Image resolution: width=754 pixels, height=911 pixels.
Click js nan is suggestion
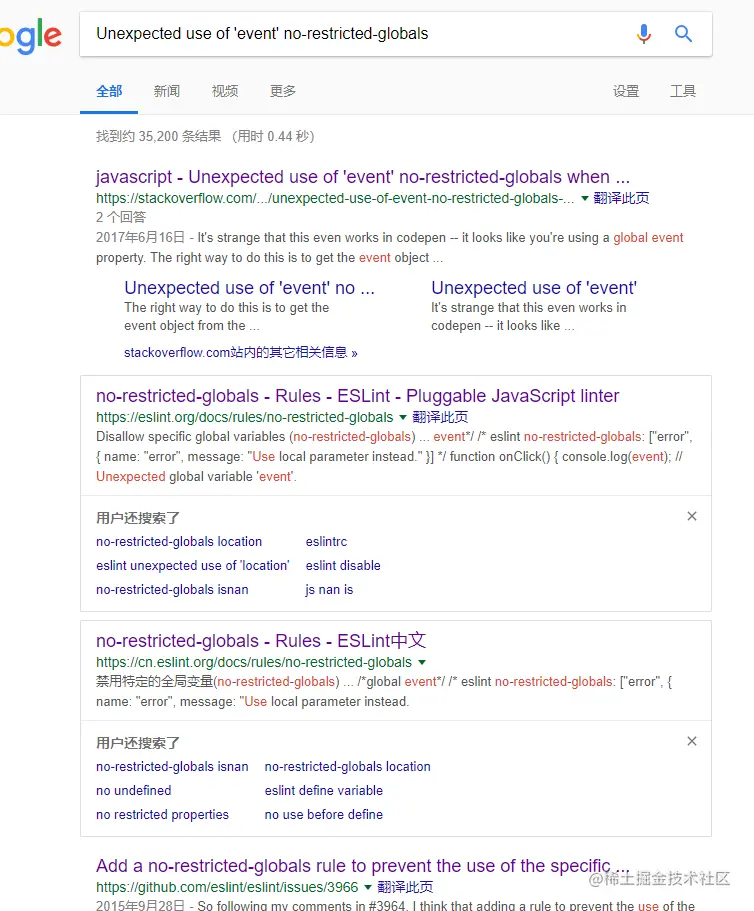329,589
